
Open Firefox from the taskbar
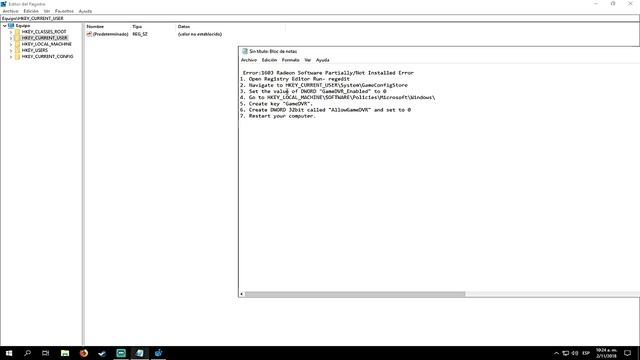[x=84, y=353]
